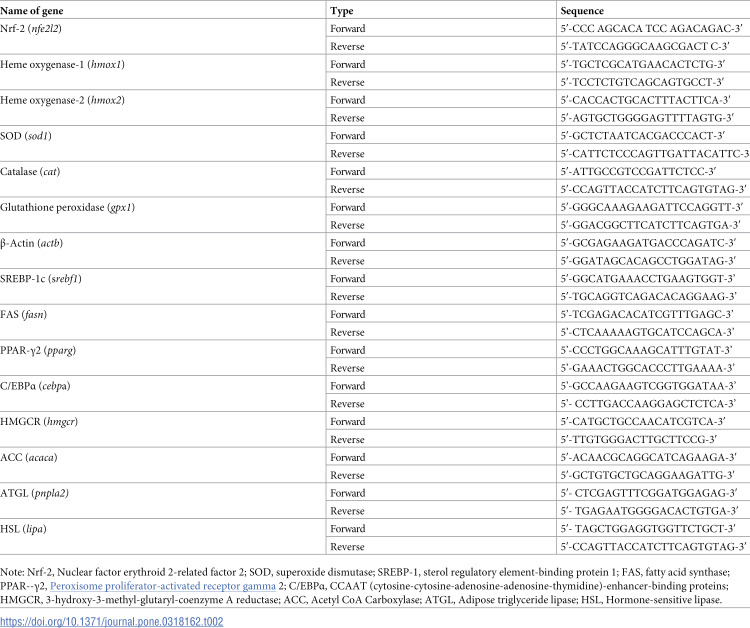The width and height of the screenshot is (750, 628).
Task: Click the PPAR-γ2 (pparg) gene cell
Action: pyautogui.click(x=163, y=358)
